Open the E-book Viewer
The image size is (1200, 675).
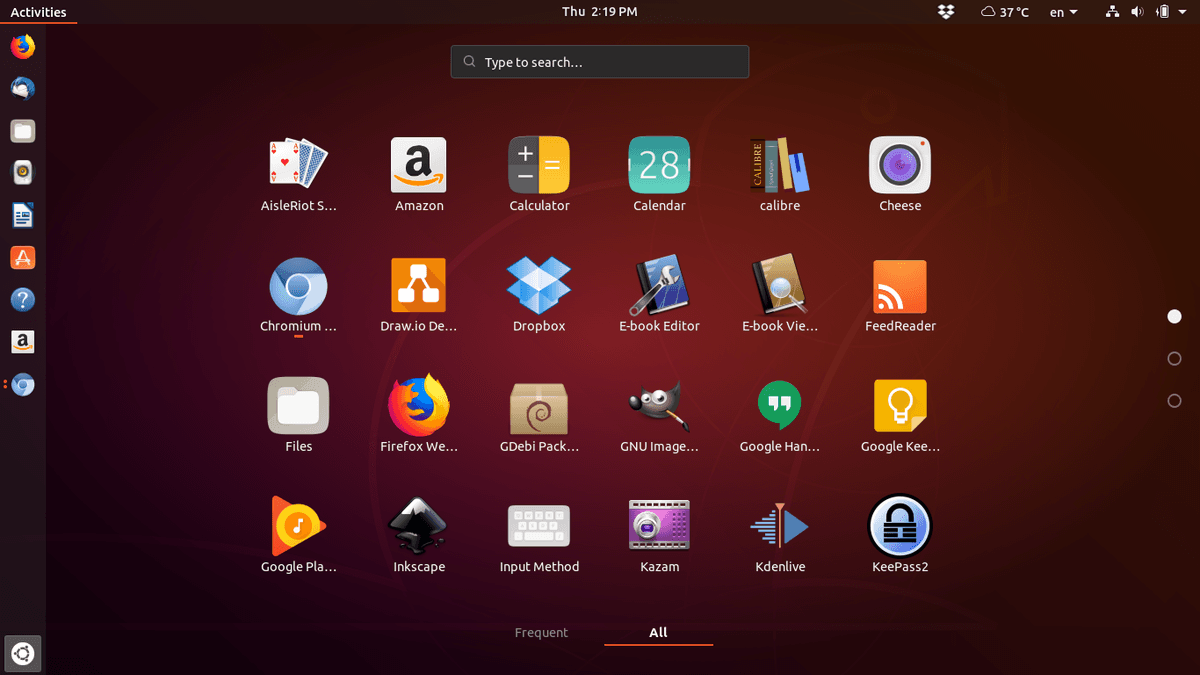pos(779,286)
